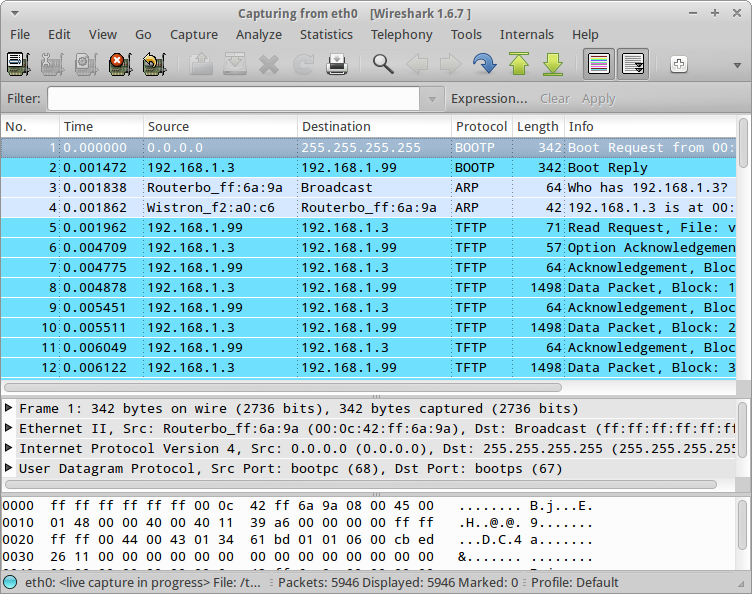Click the Expression... button
The width and height of the screenshot is (752, 594).
point(489,99)
